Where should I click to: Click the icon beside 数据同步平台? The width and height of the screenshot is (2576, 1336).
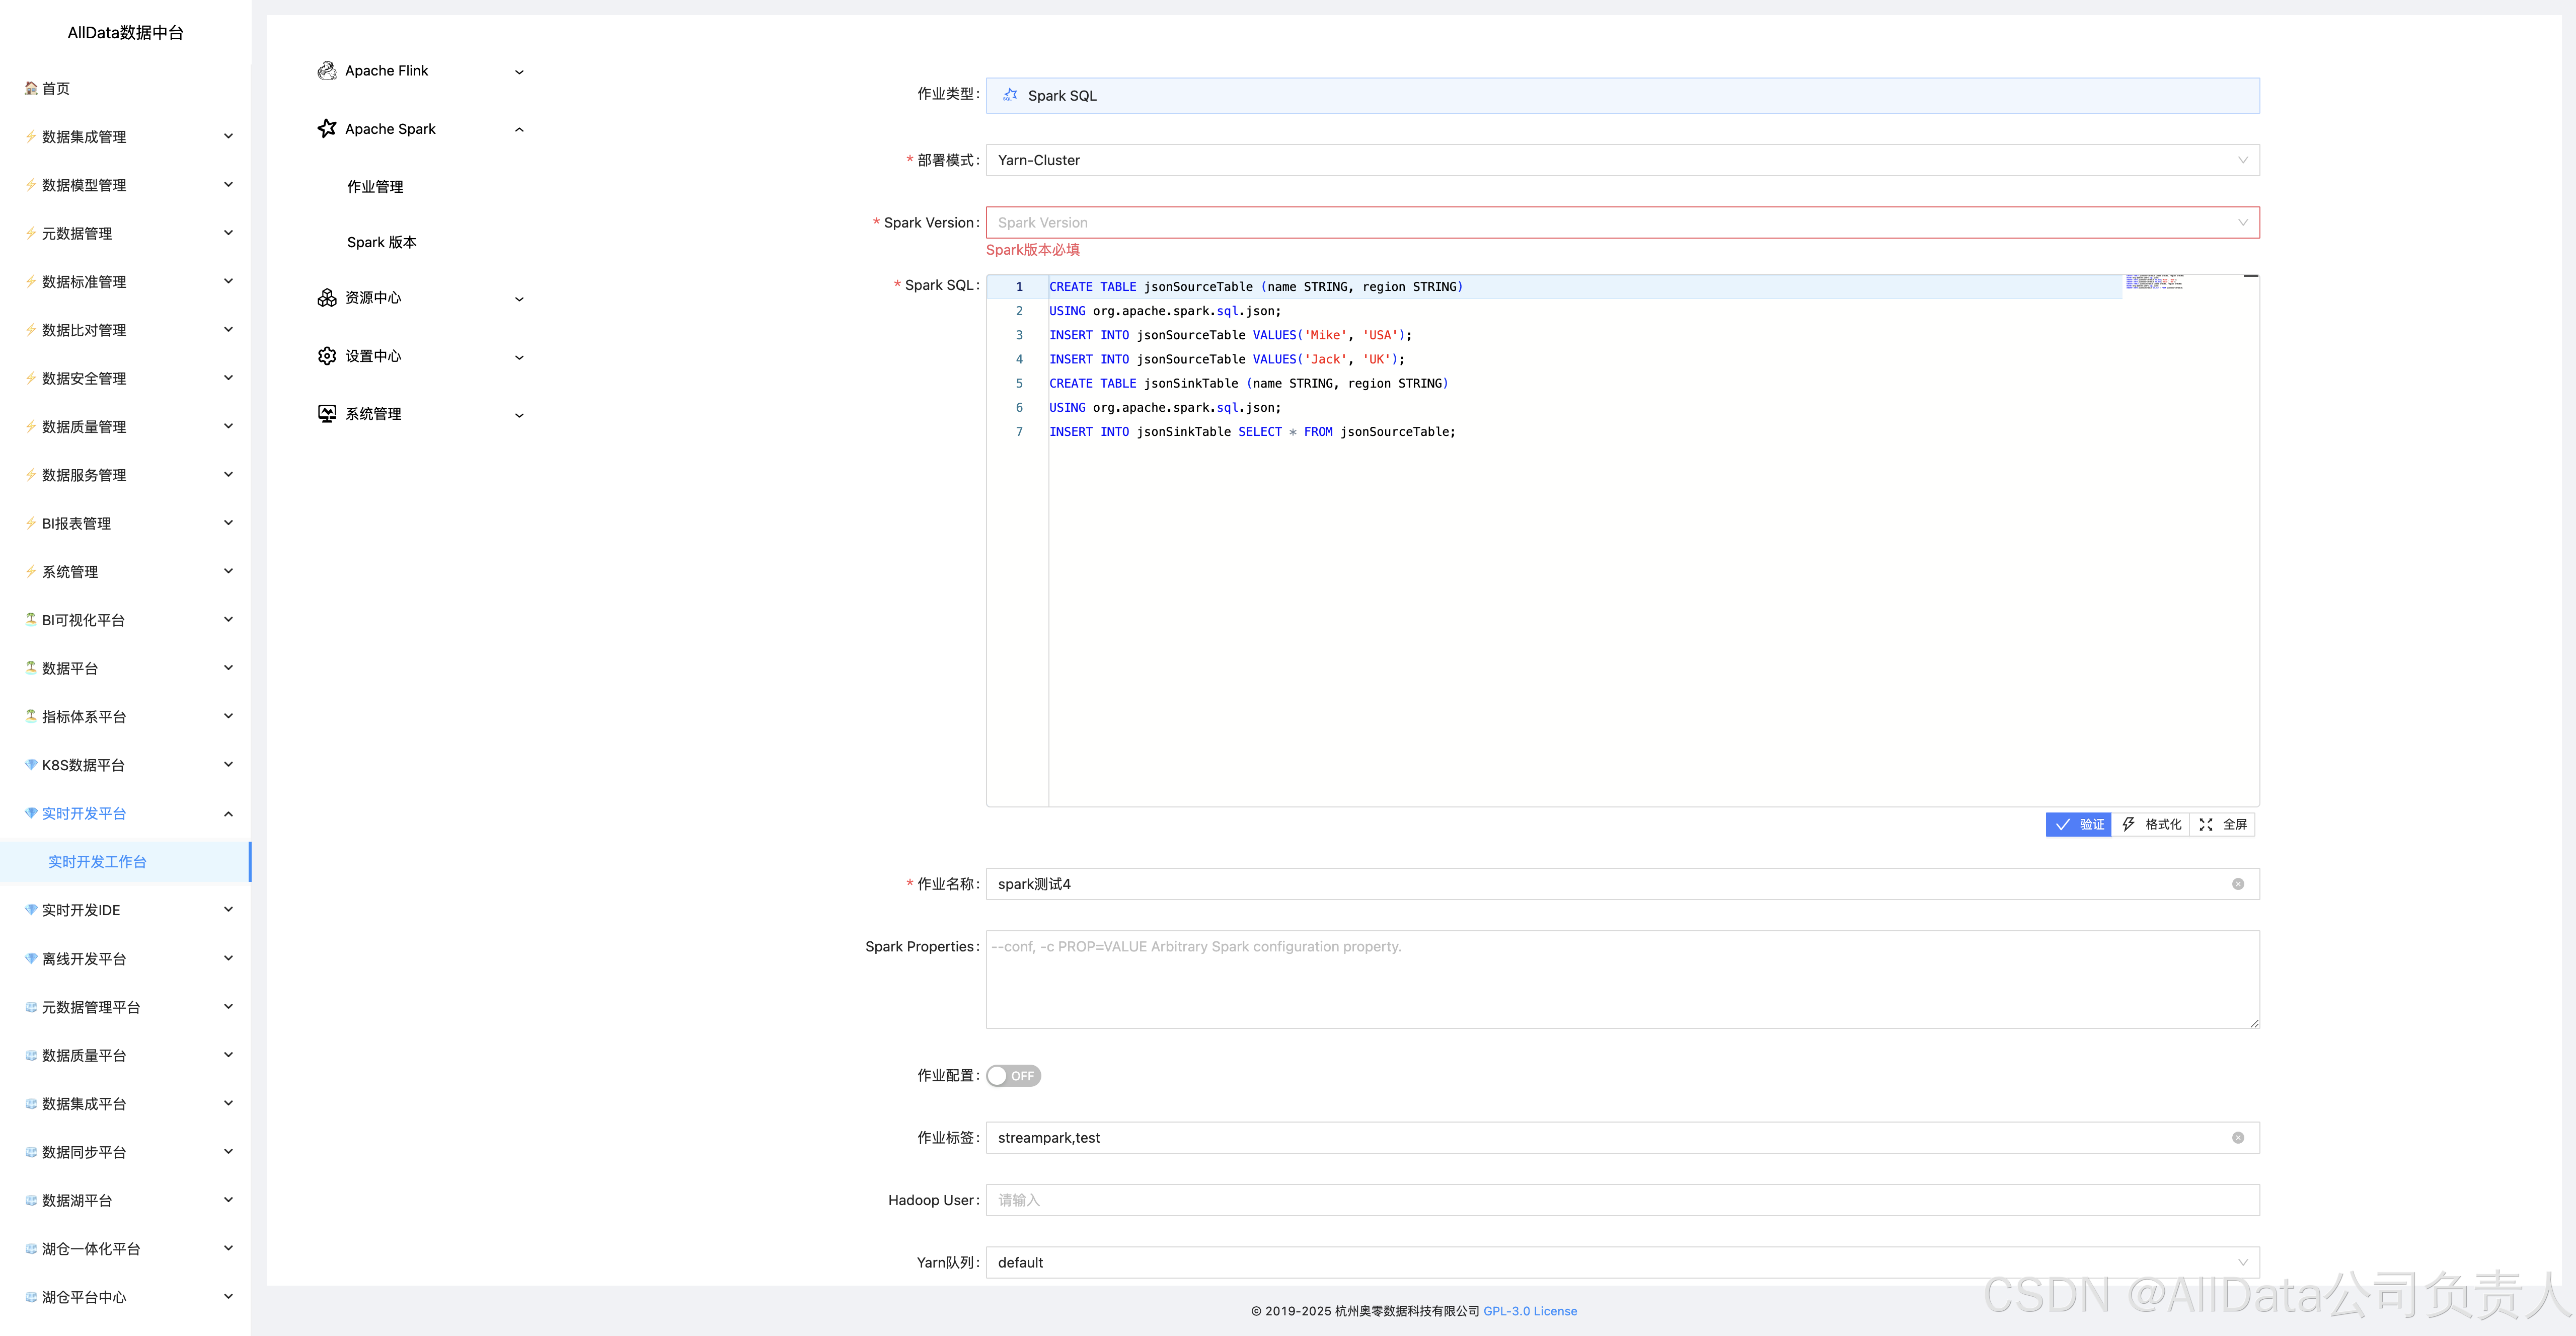click(31, 1152)
